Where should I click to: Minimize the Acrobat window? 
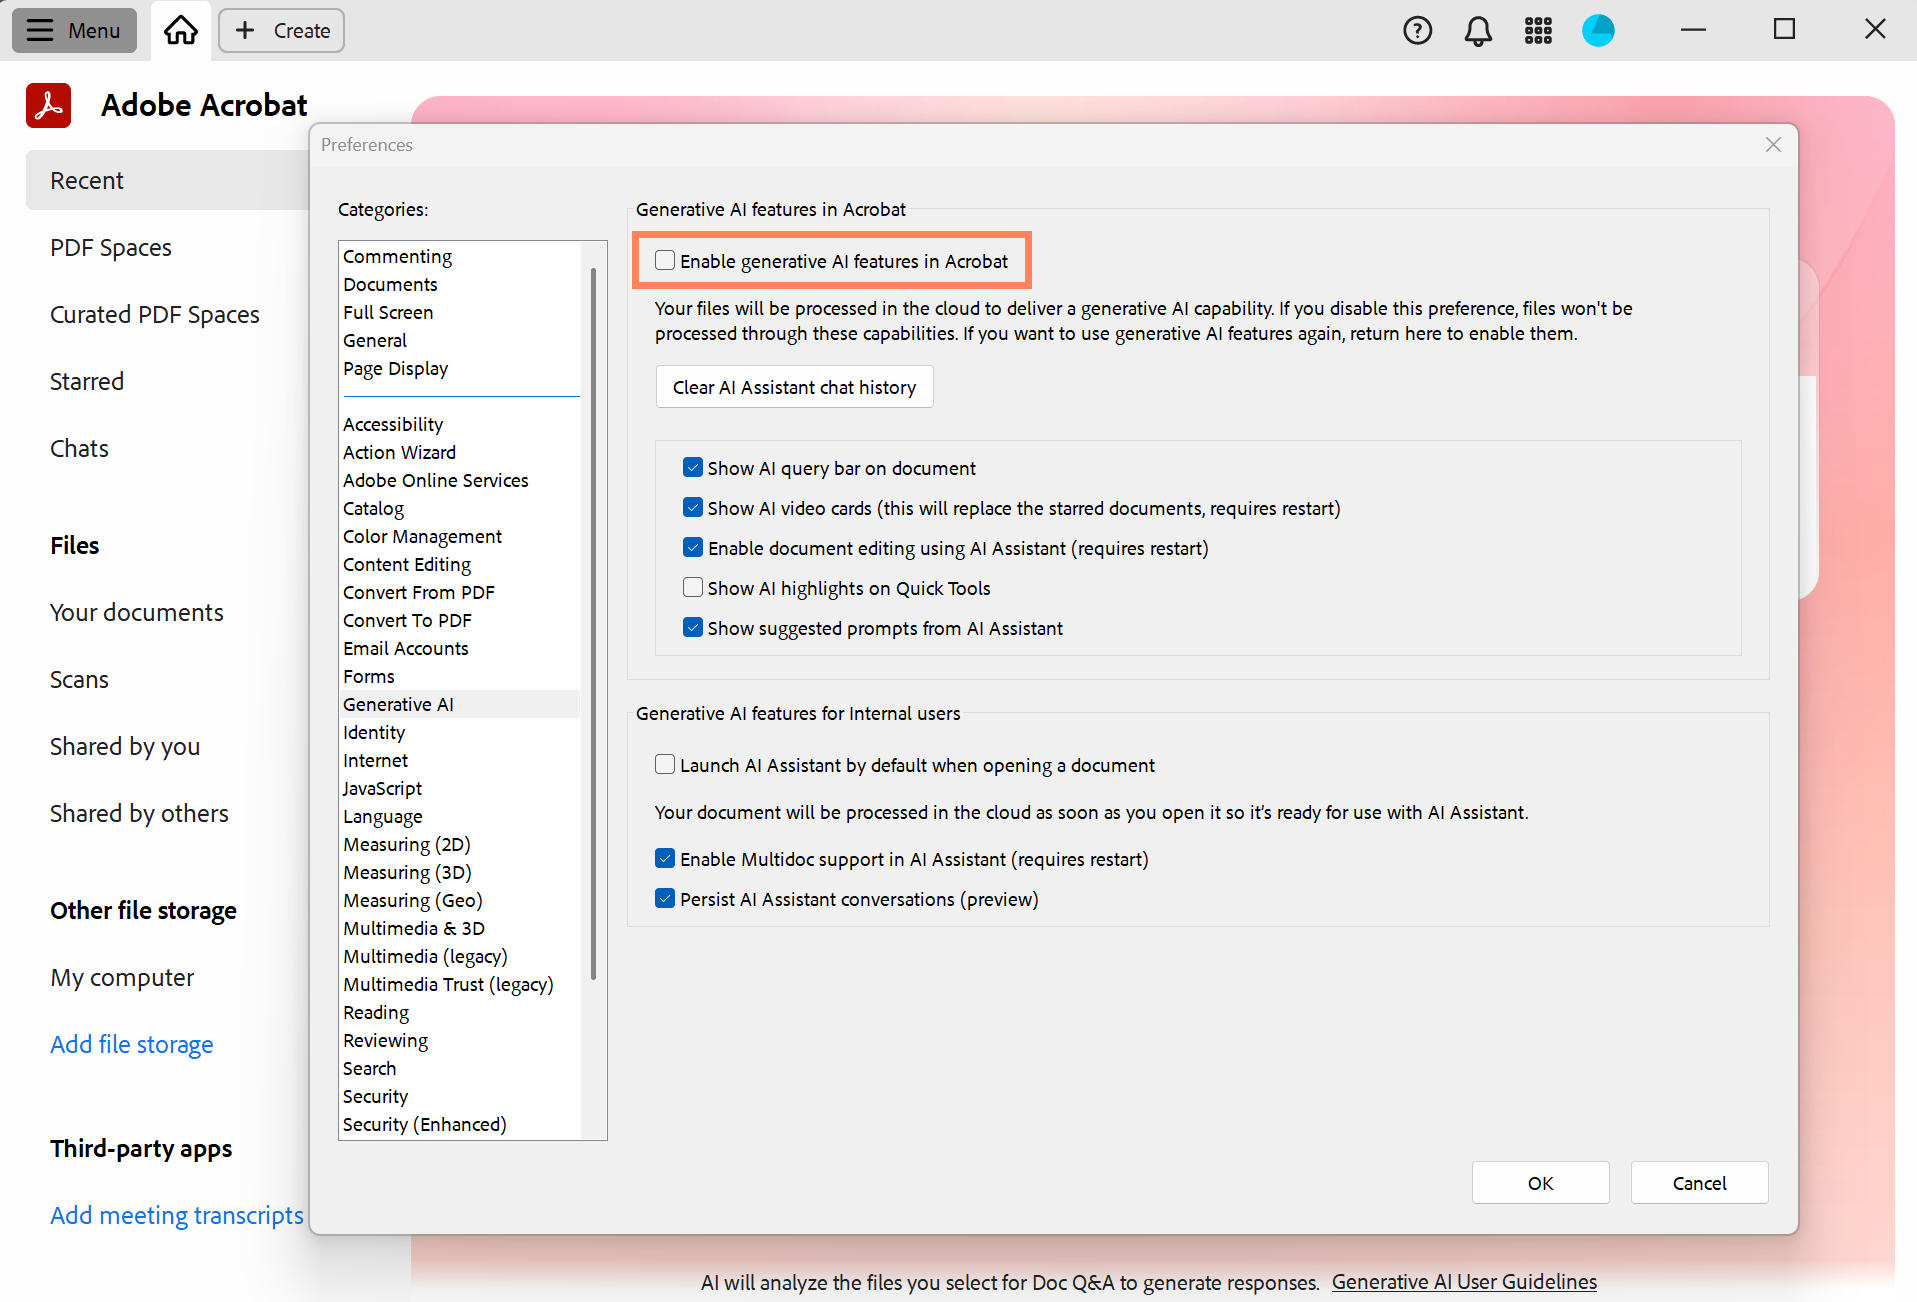click(x=1693, y=30)
